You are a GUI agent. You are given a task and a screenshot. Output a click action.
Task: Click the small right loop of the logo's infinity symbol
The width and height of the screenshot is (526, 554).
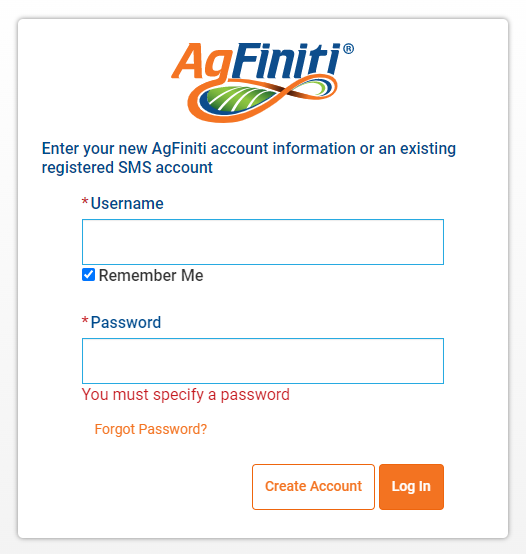click(315, 86)
